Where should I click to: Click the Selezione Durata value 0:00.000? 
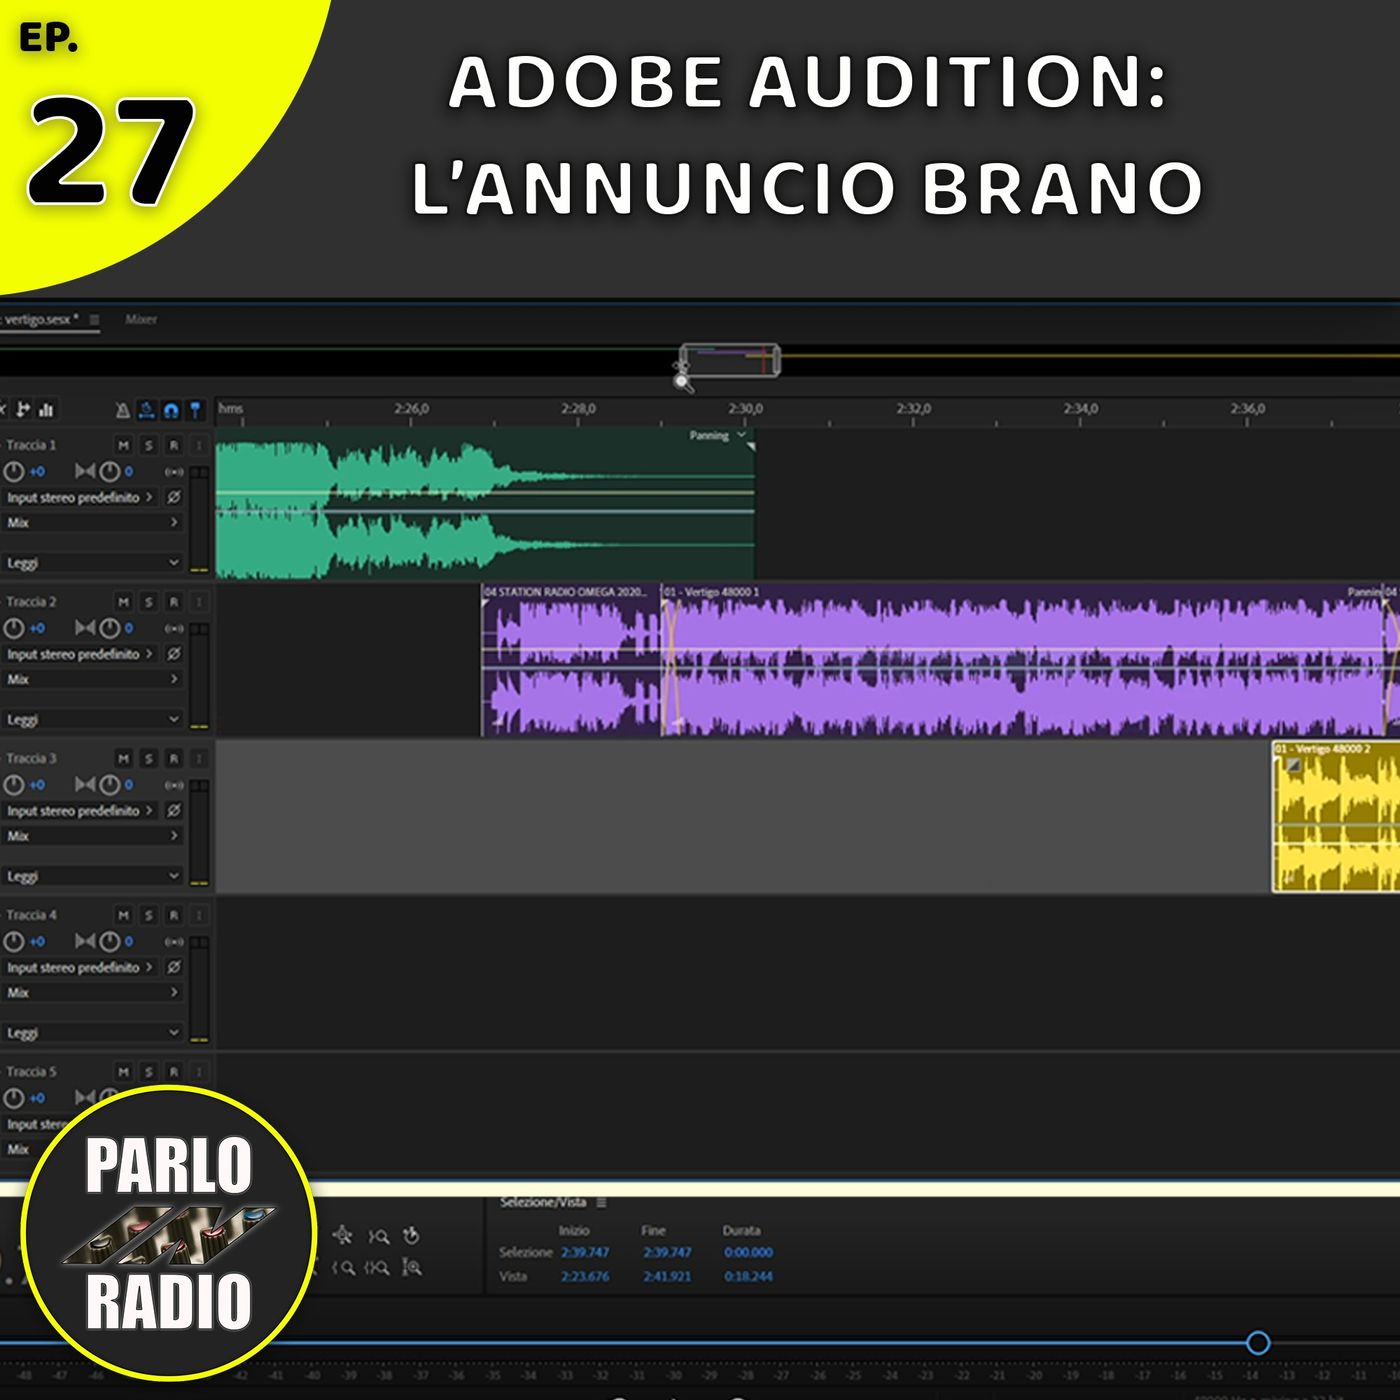click(x=748, y=1252)
